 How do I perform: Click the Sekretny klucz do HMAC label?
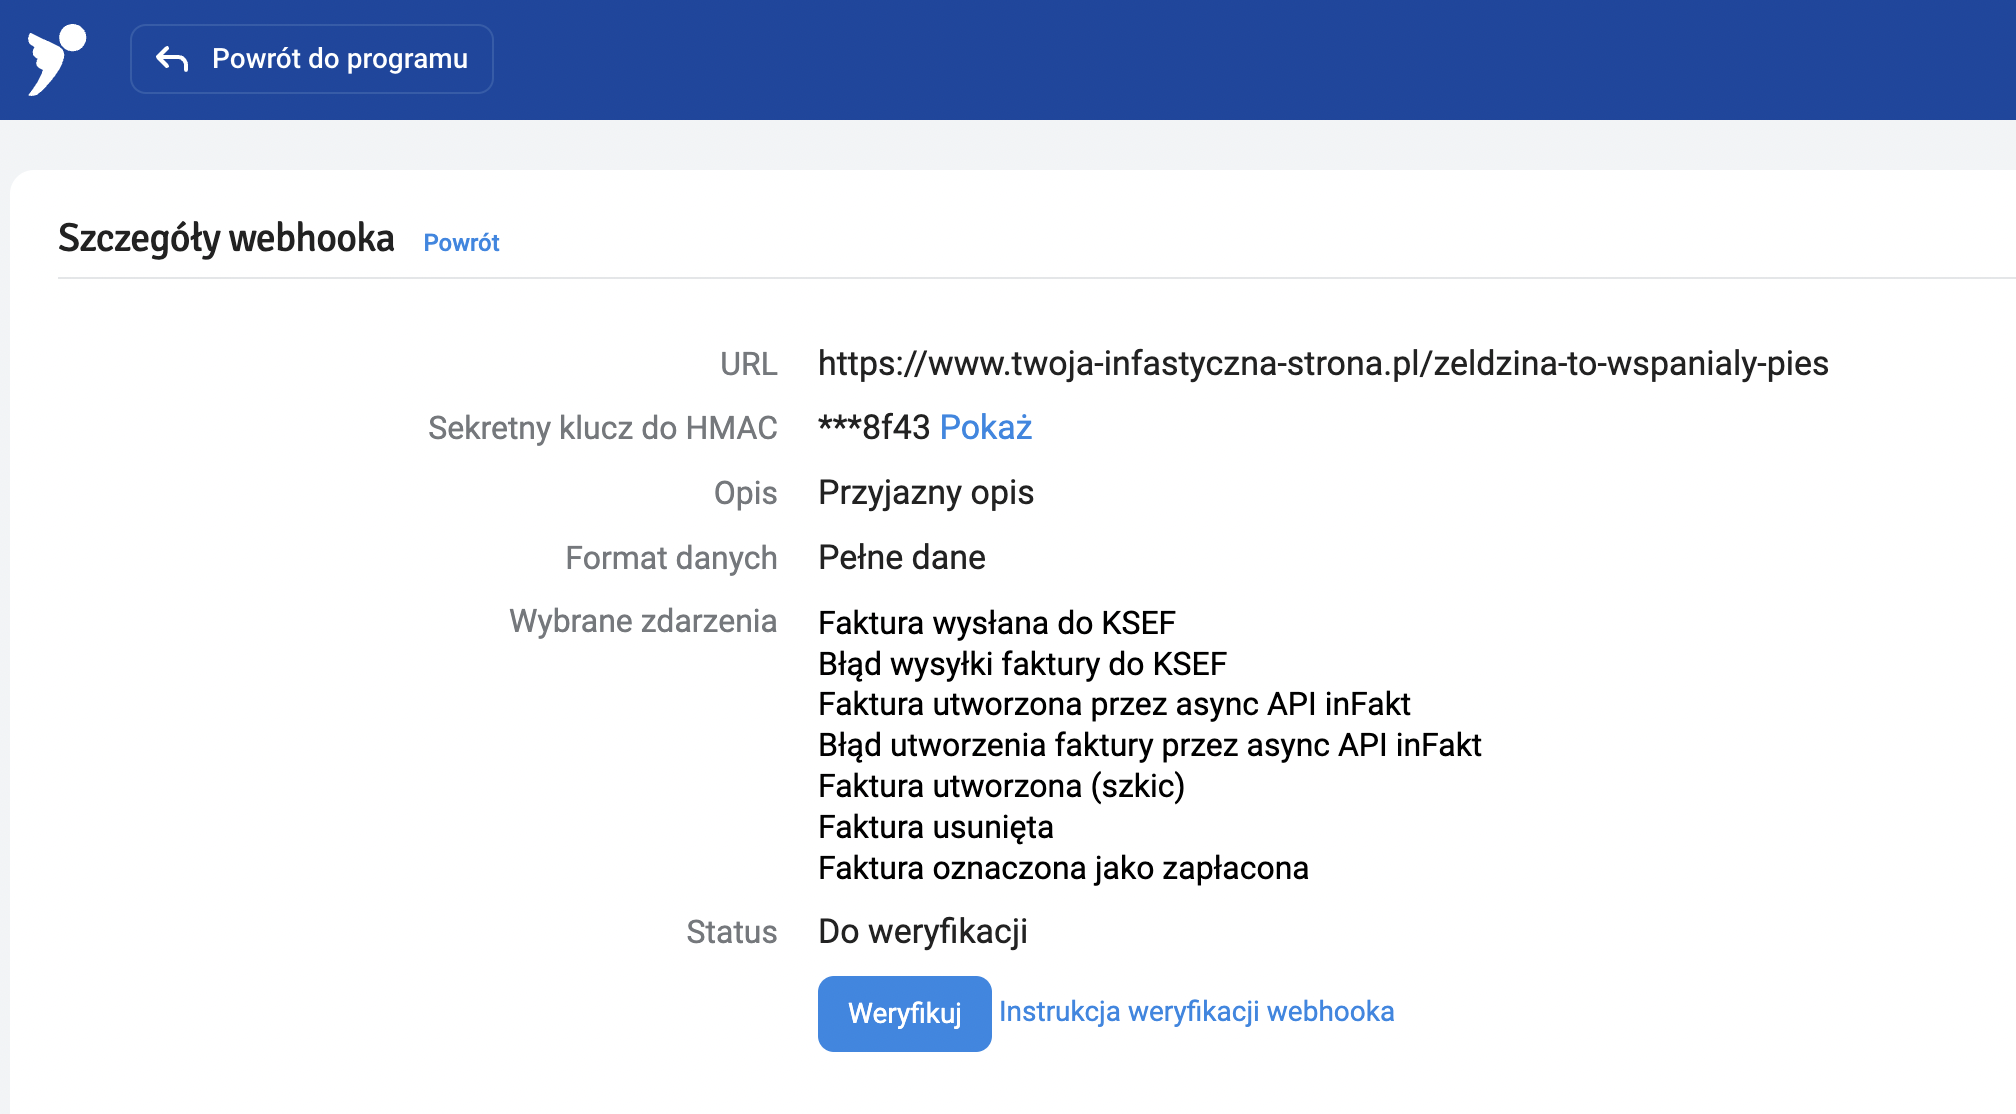click(602, 428)
